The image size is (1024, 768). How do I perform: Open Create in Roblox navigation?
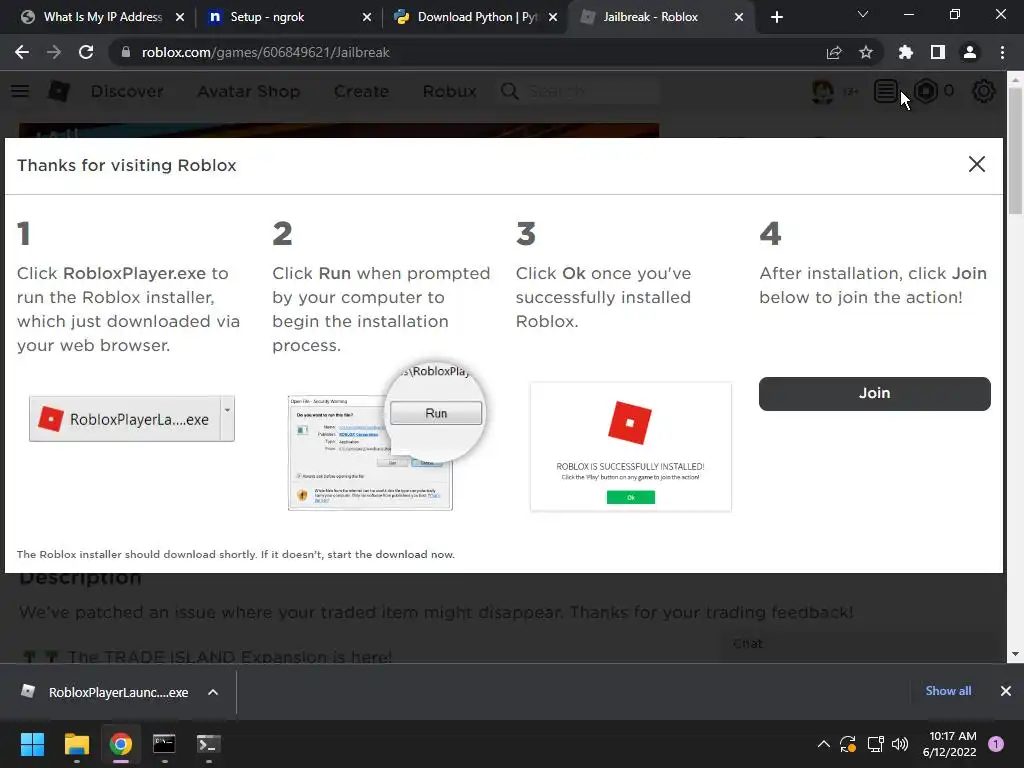coord(361,91)
